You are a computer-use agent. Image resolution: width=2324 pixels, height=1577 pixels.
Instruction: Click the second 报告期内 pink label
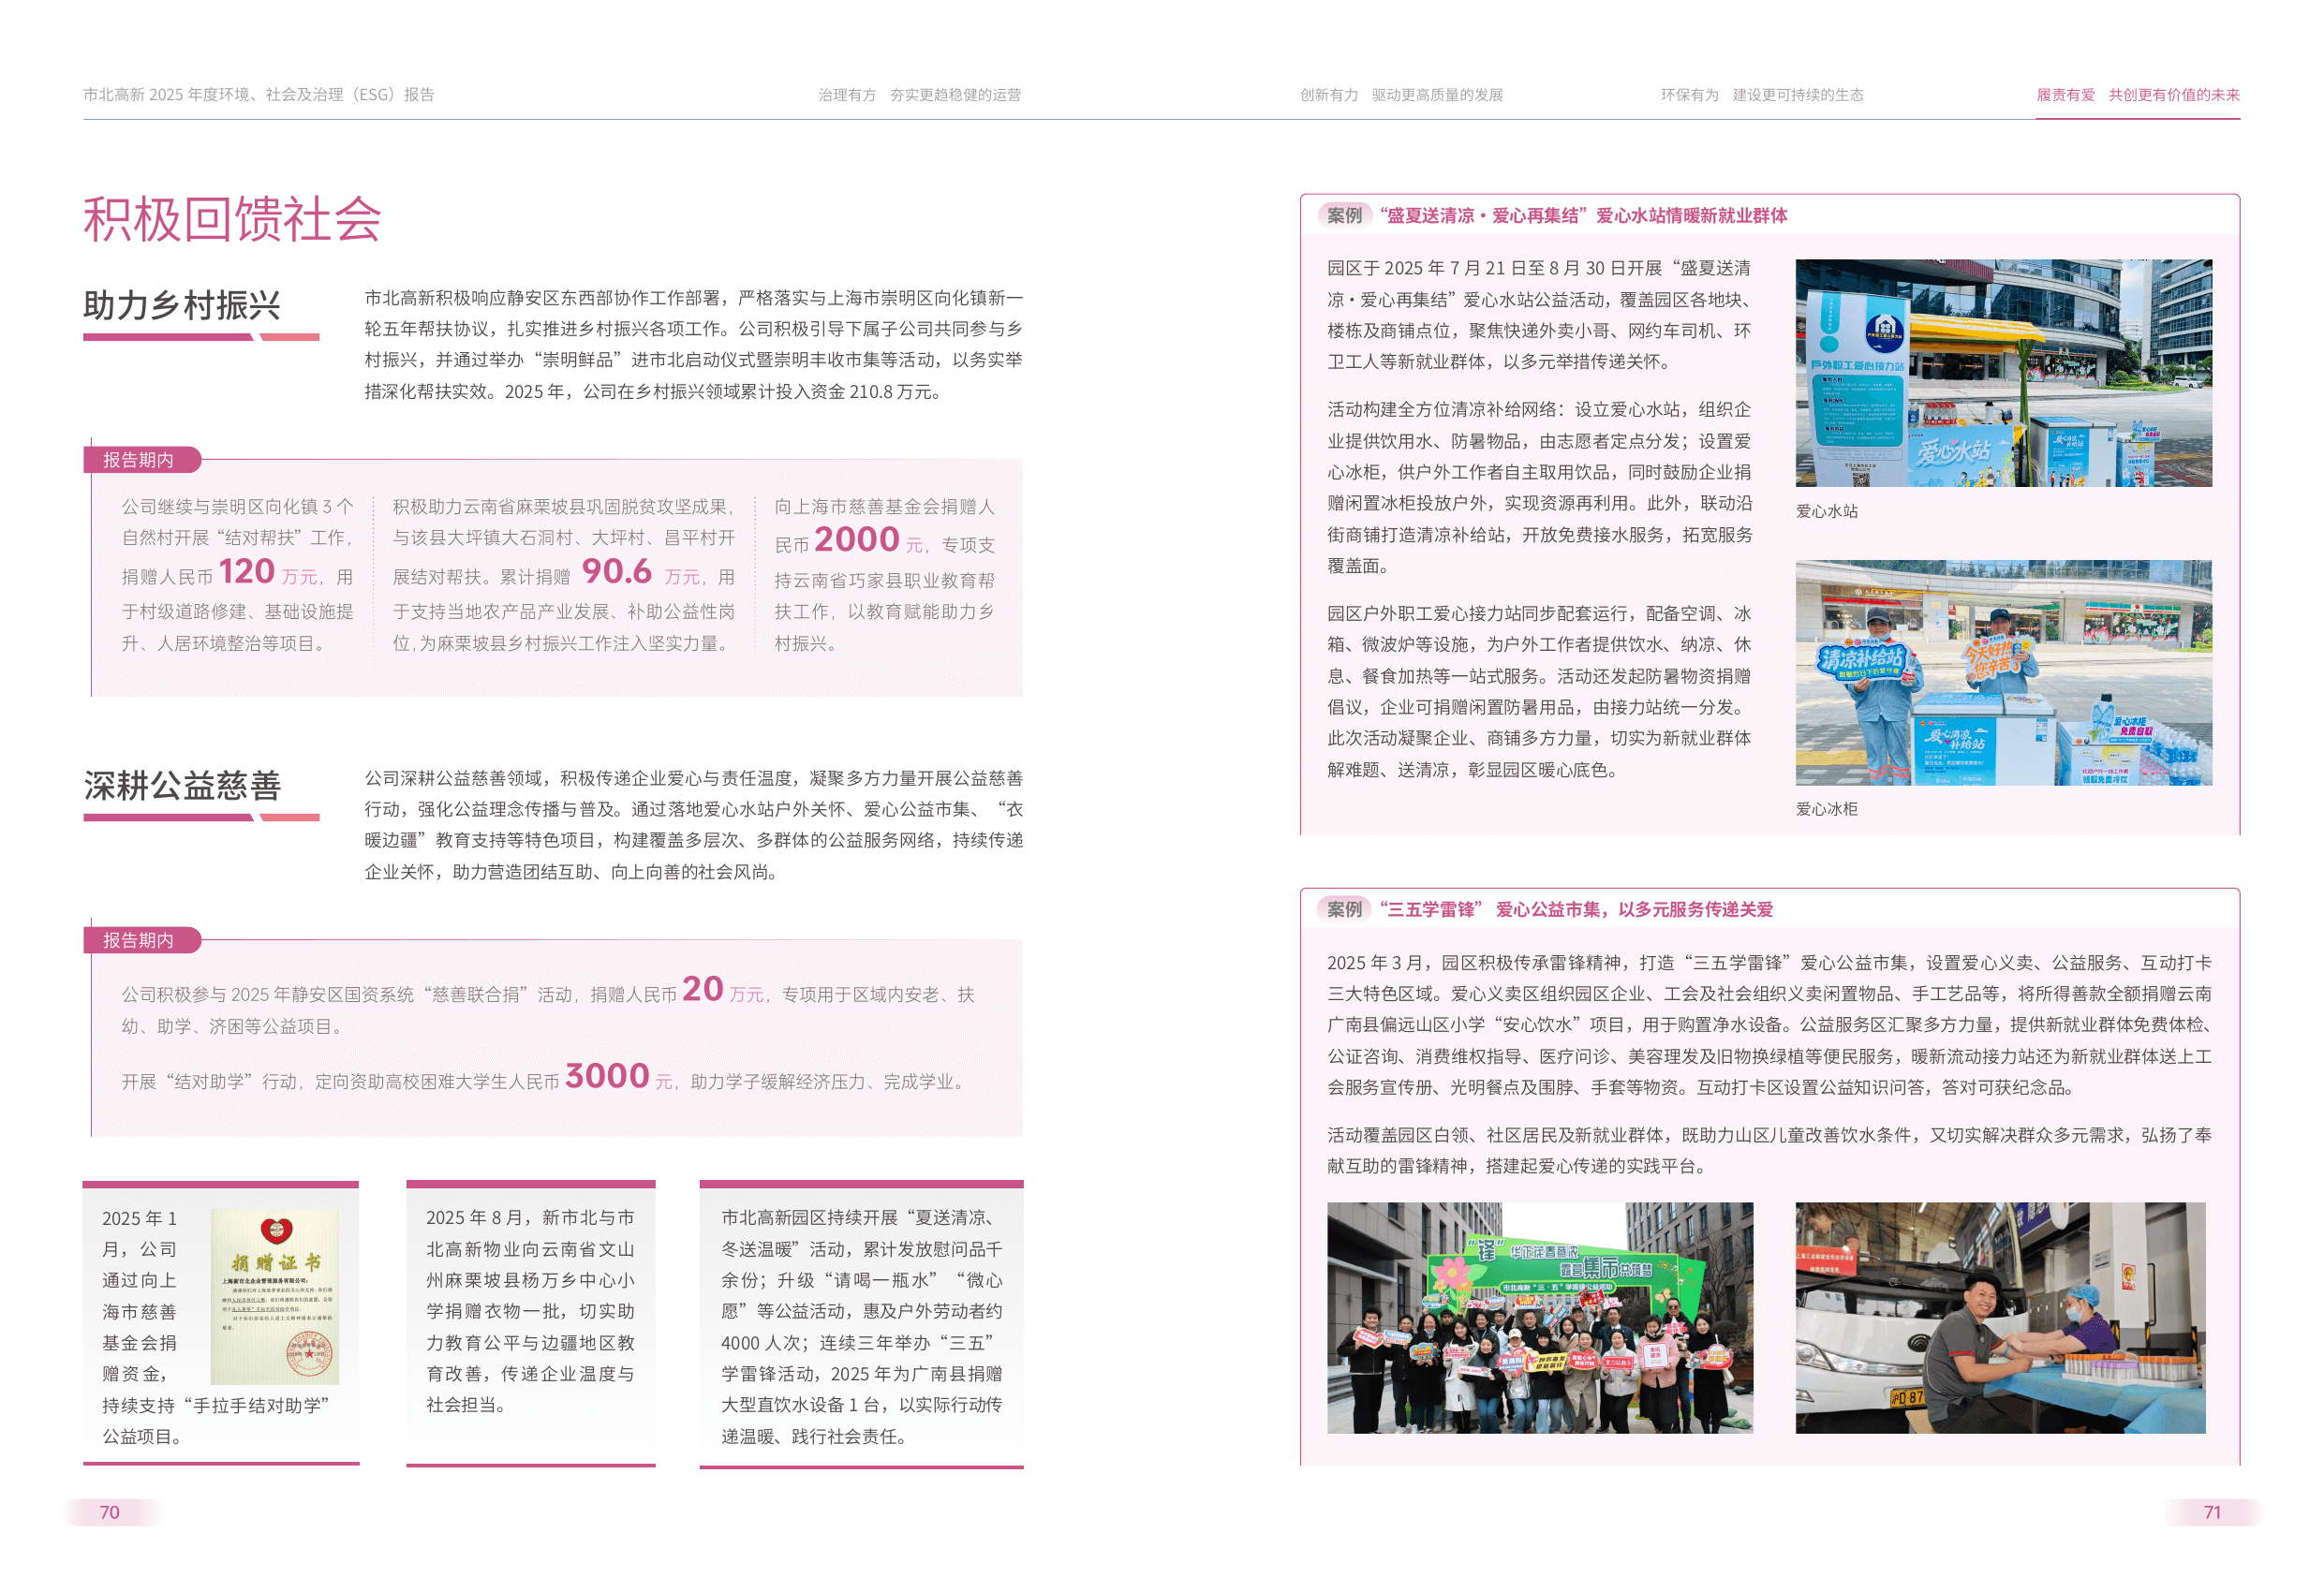(141, 940)
